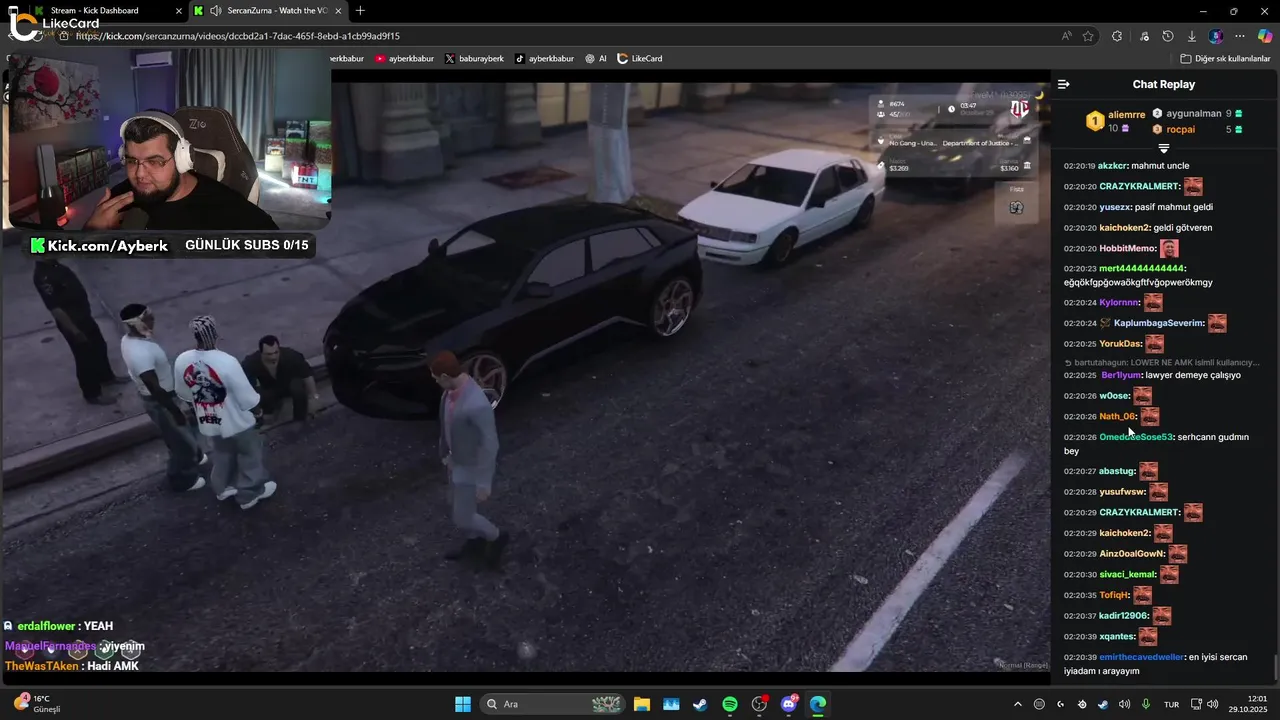Open the Windows Start menu
This screenshot has height=720, width=1280.
coord(463,704)
